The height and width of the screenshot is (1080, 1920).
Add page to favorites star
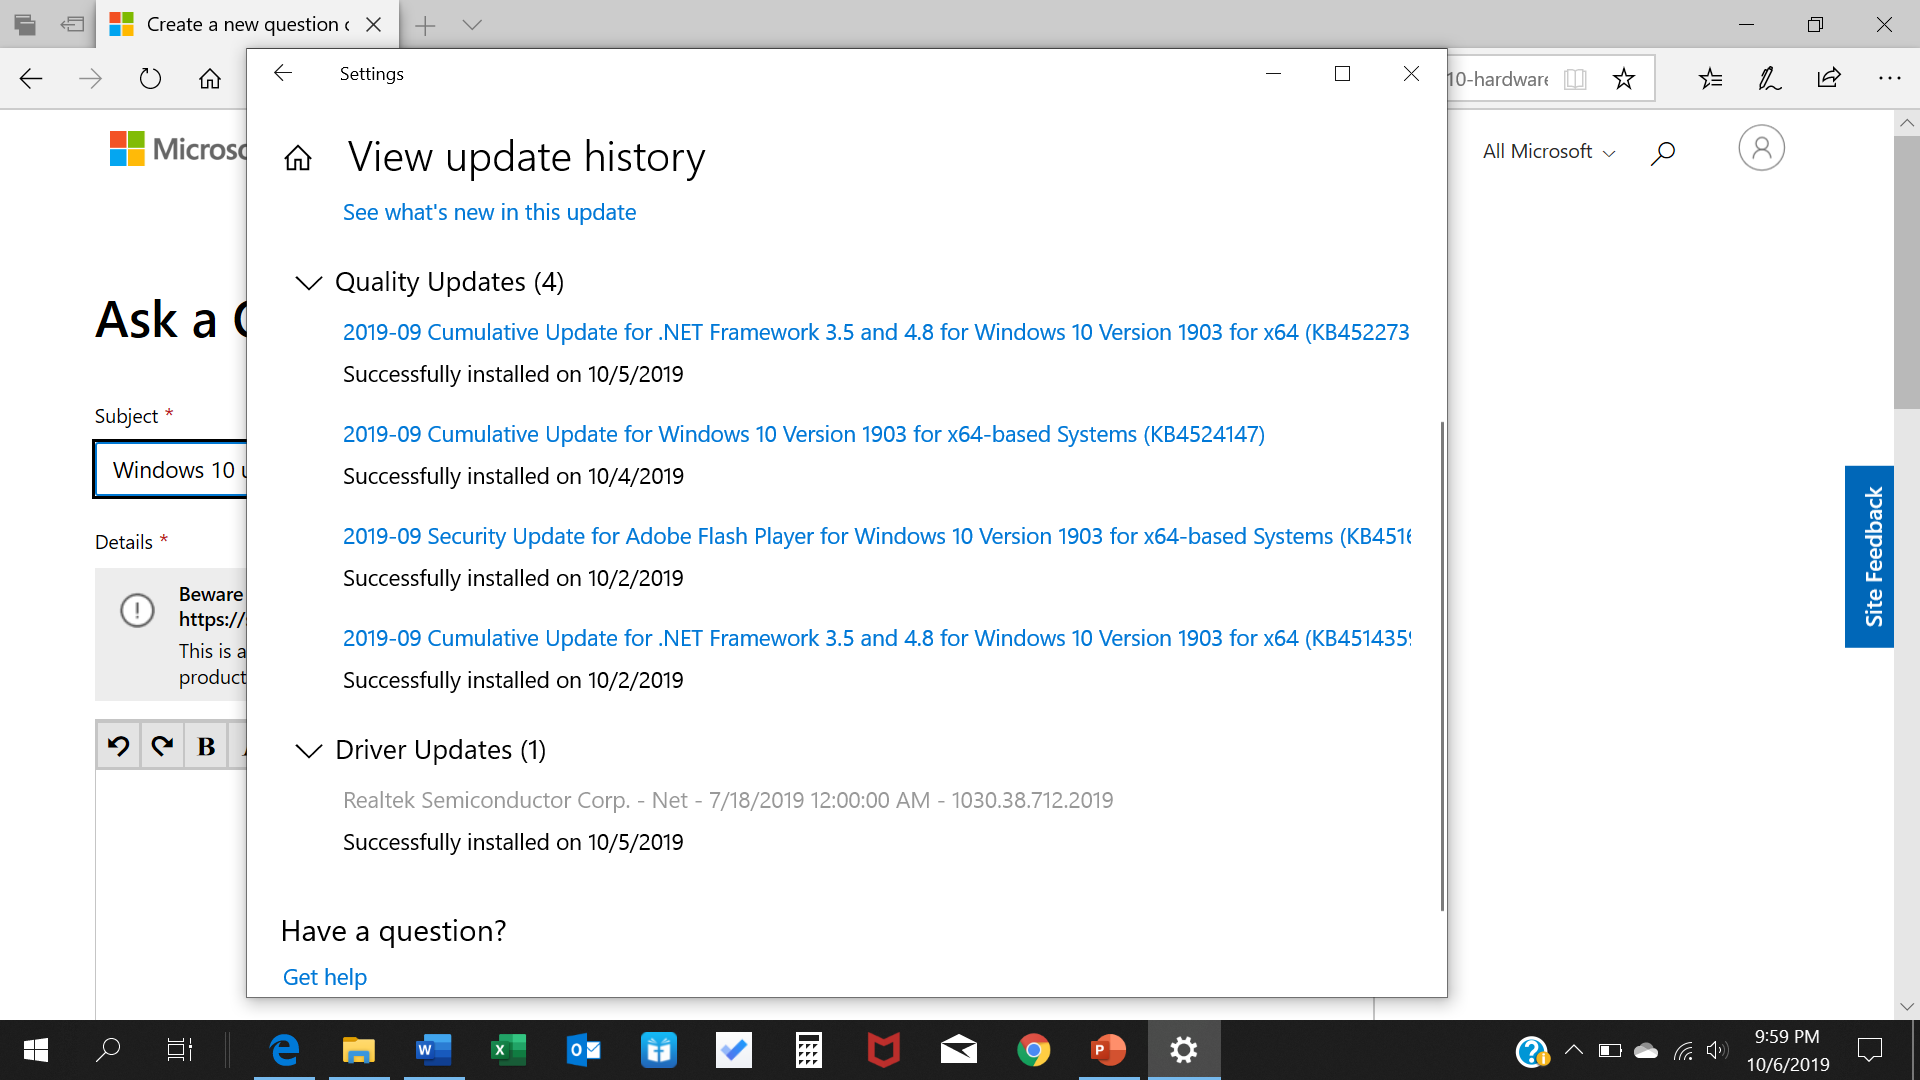[1624, 79]
